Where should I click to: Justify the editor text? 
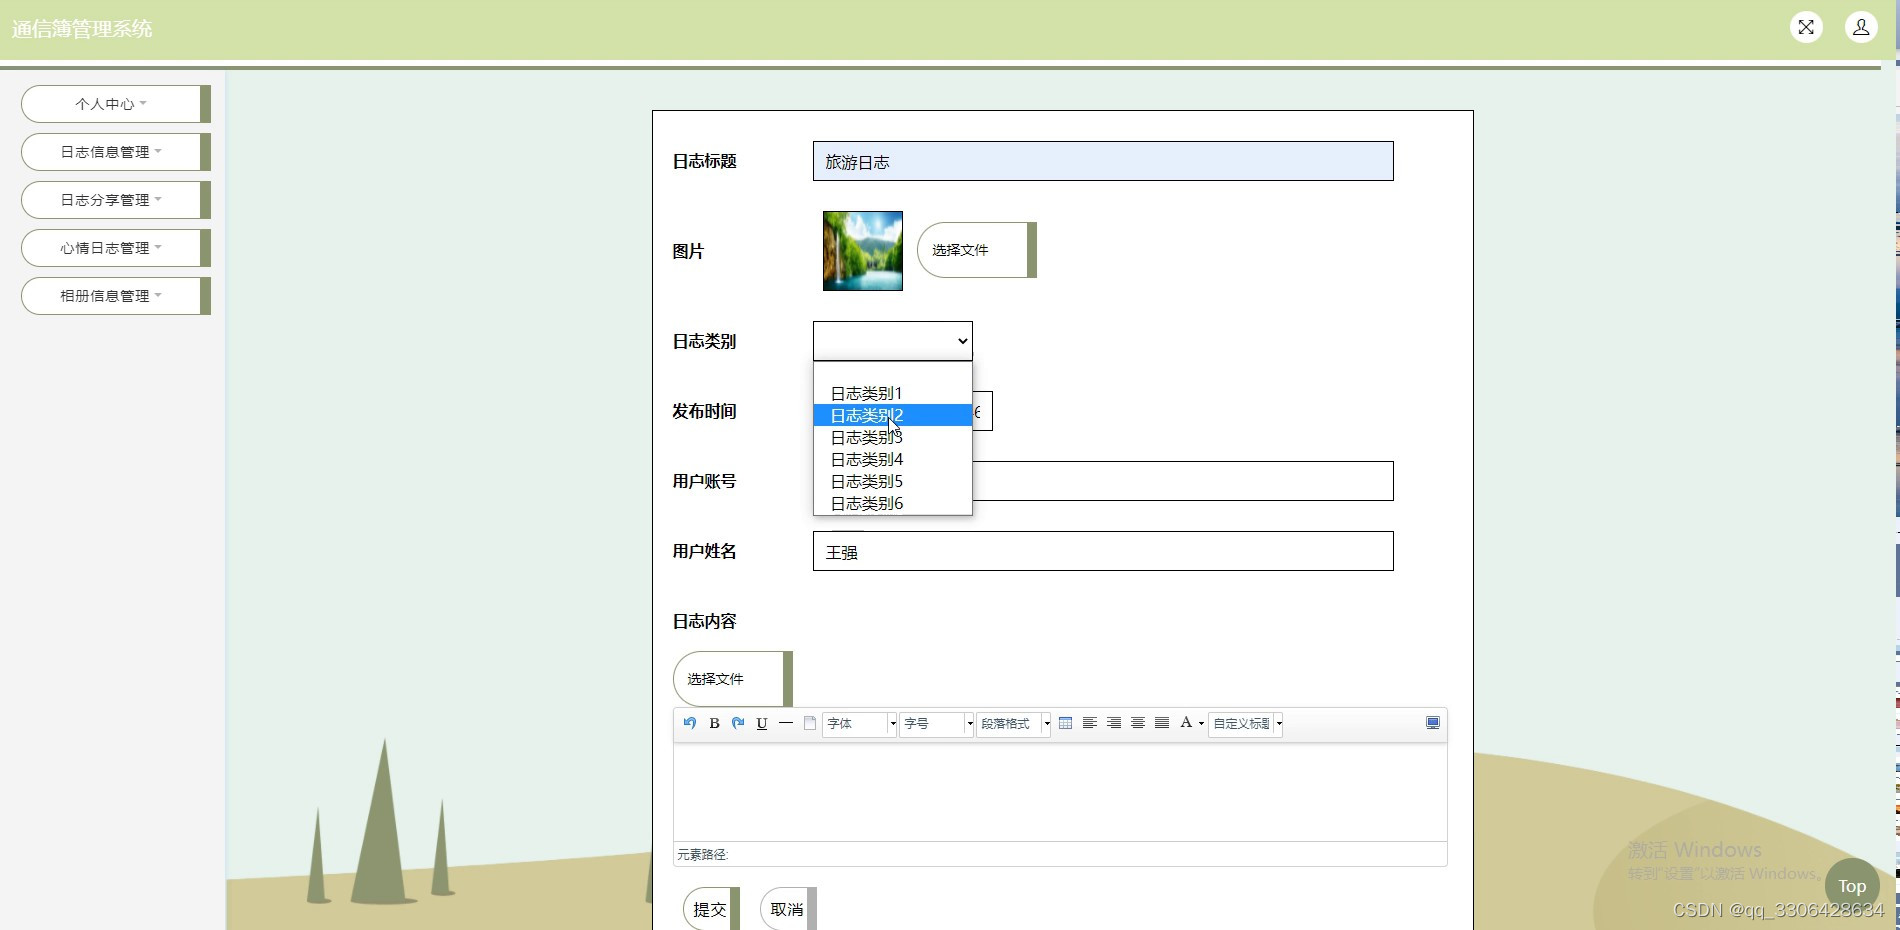point(1162,723)
